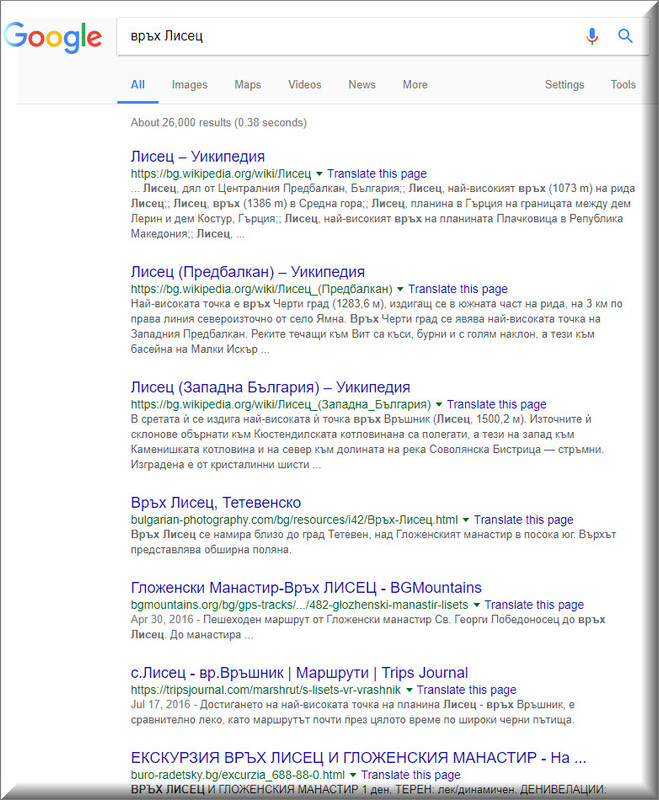The height and width of the screenshot is (800, 659).
Task: Expand dropdown arrow after Лисец_(Западна_България) URL
Action: [439, 405]
